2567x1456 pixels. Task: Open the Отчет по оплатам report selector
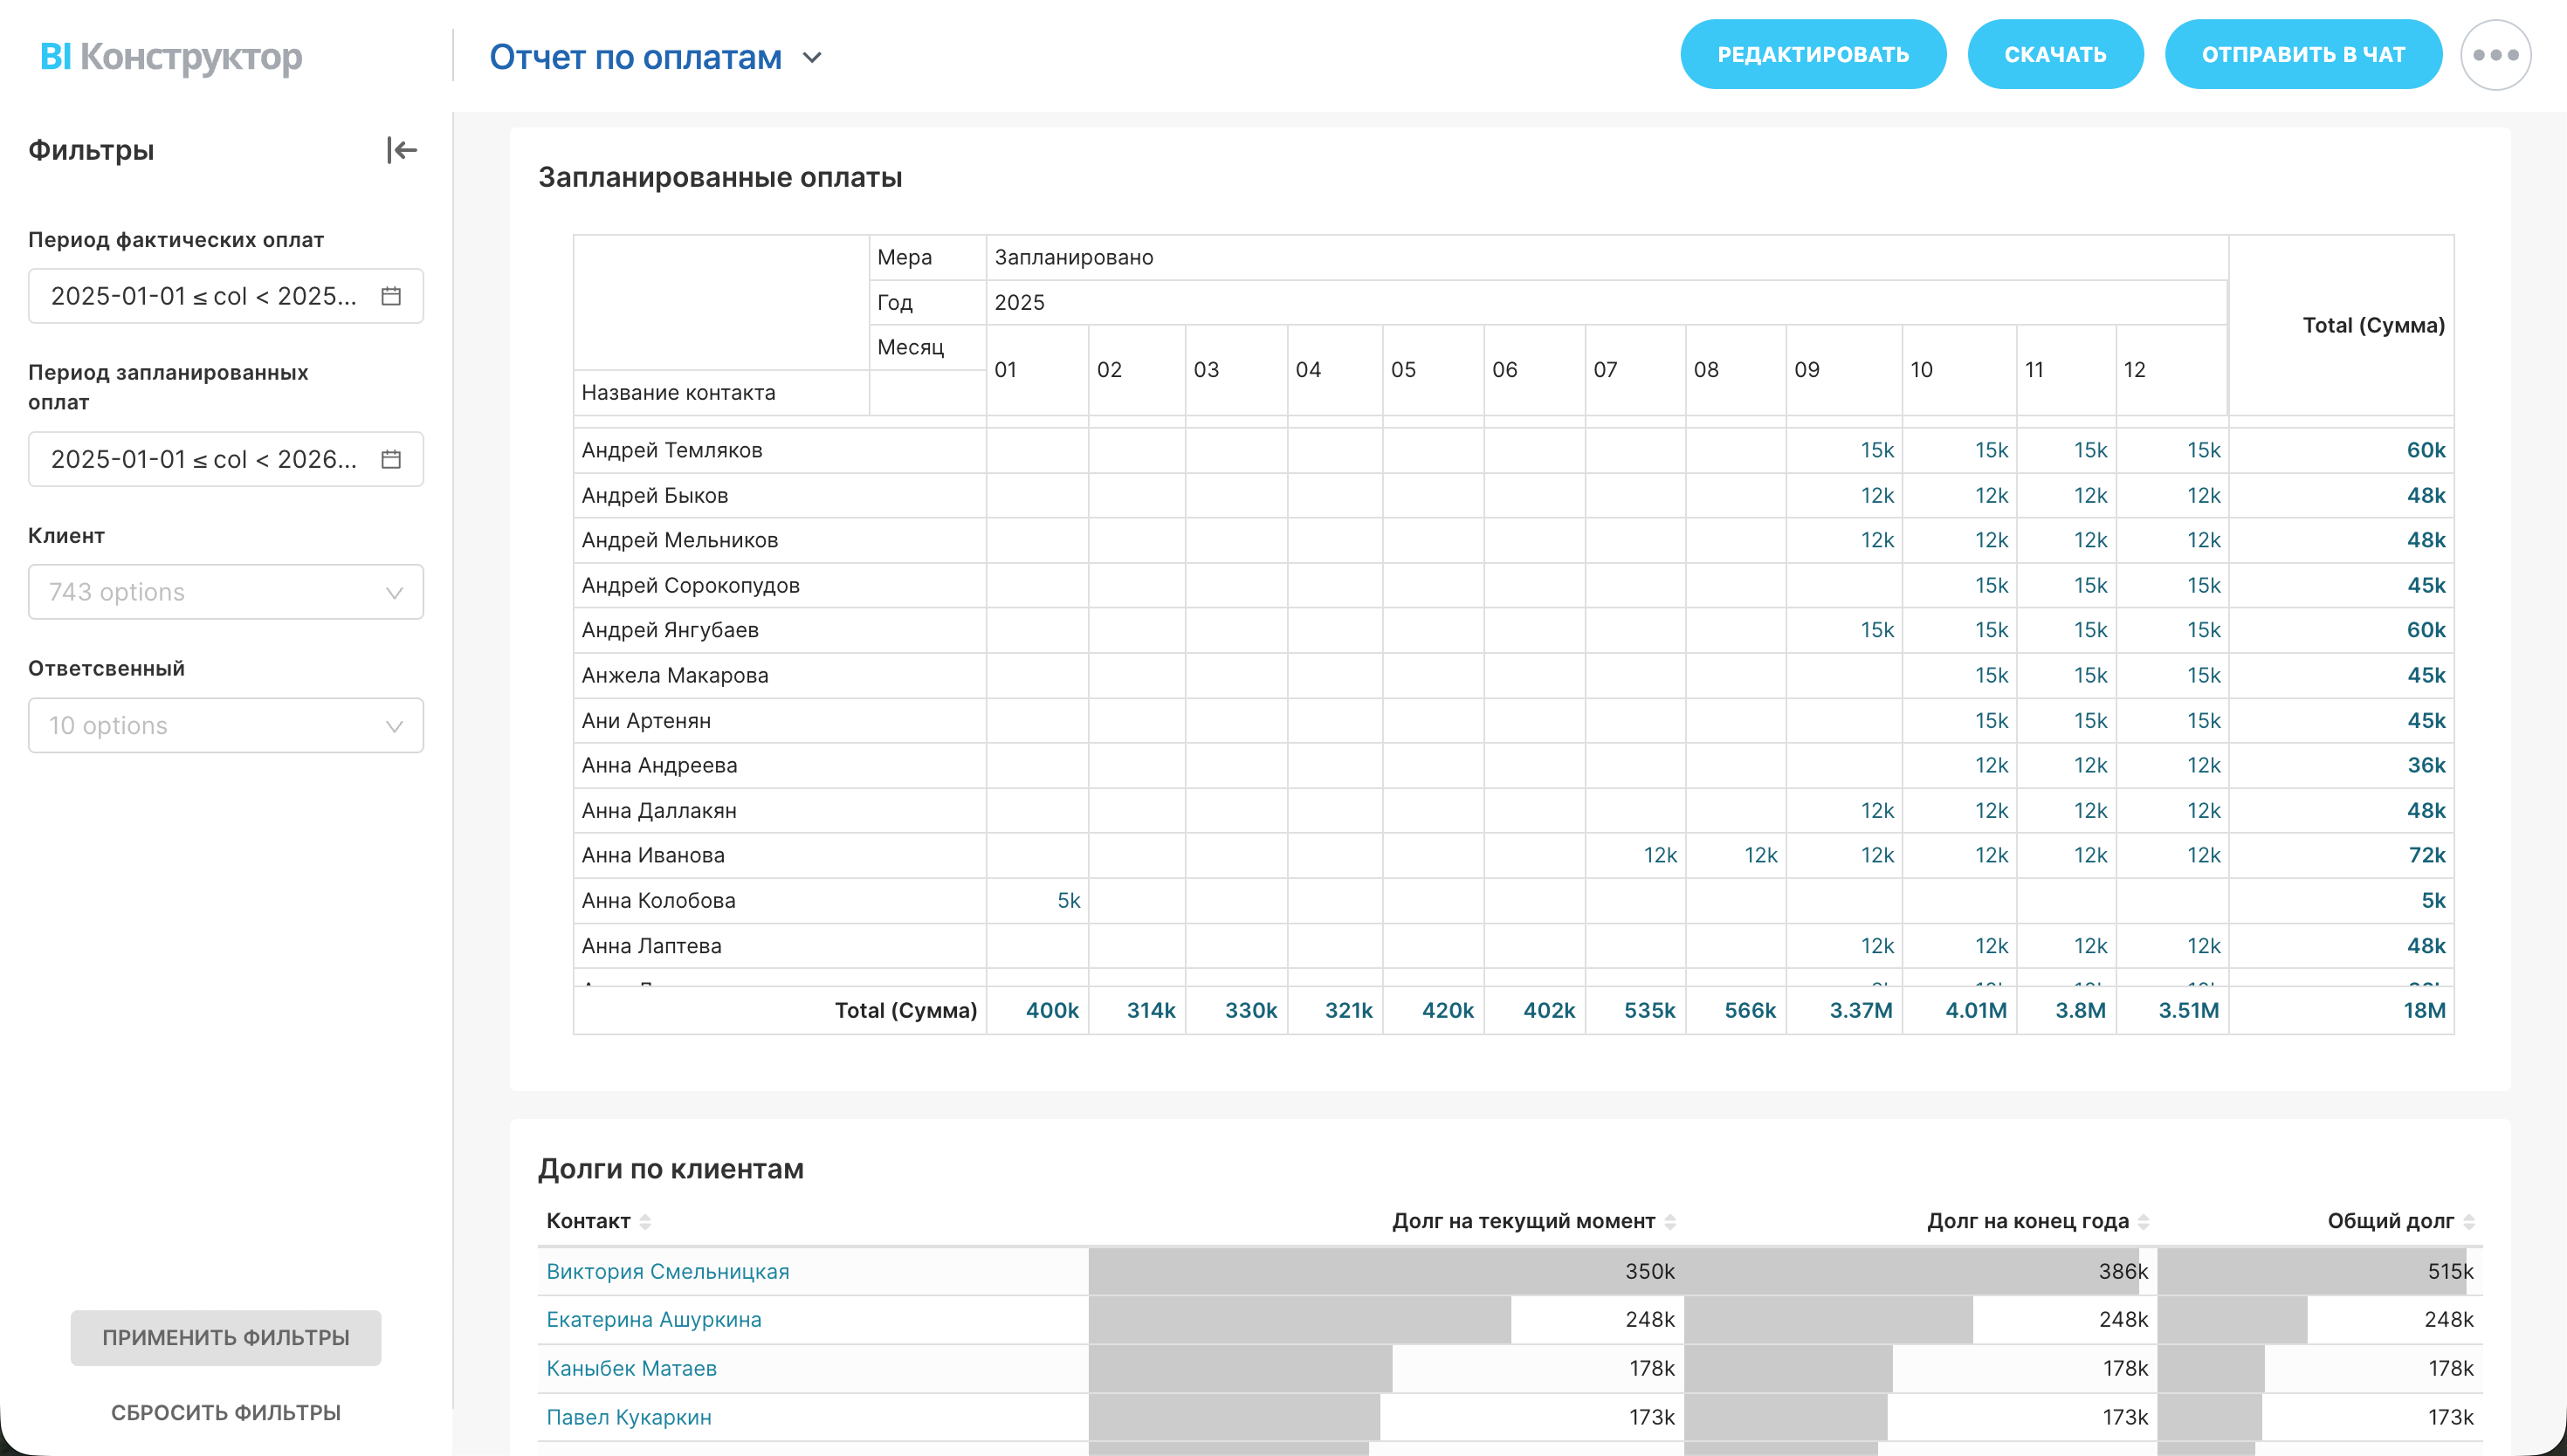click(x=655, y=57)
